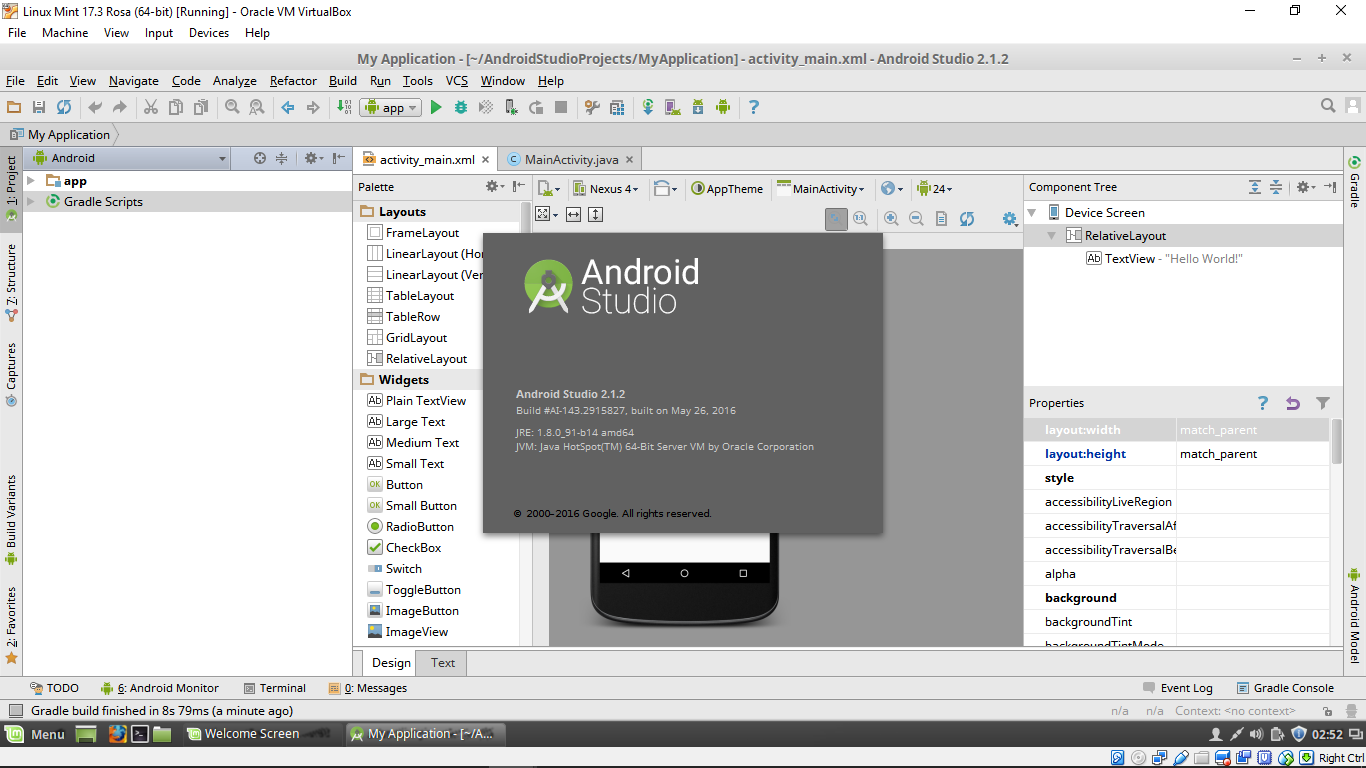Screen dimensions: 1366x768
Task: Collapse RelativeLayout in Component Tree
Action: [1052, 236]
